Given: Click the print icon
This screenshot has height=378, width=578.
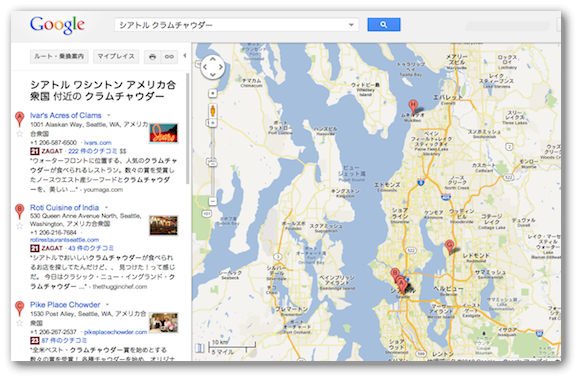Looking at the screenshot, I should click(153, 57).
